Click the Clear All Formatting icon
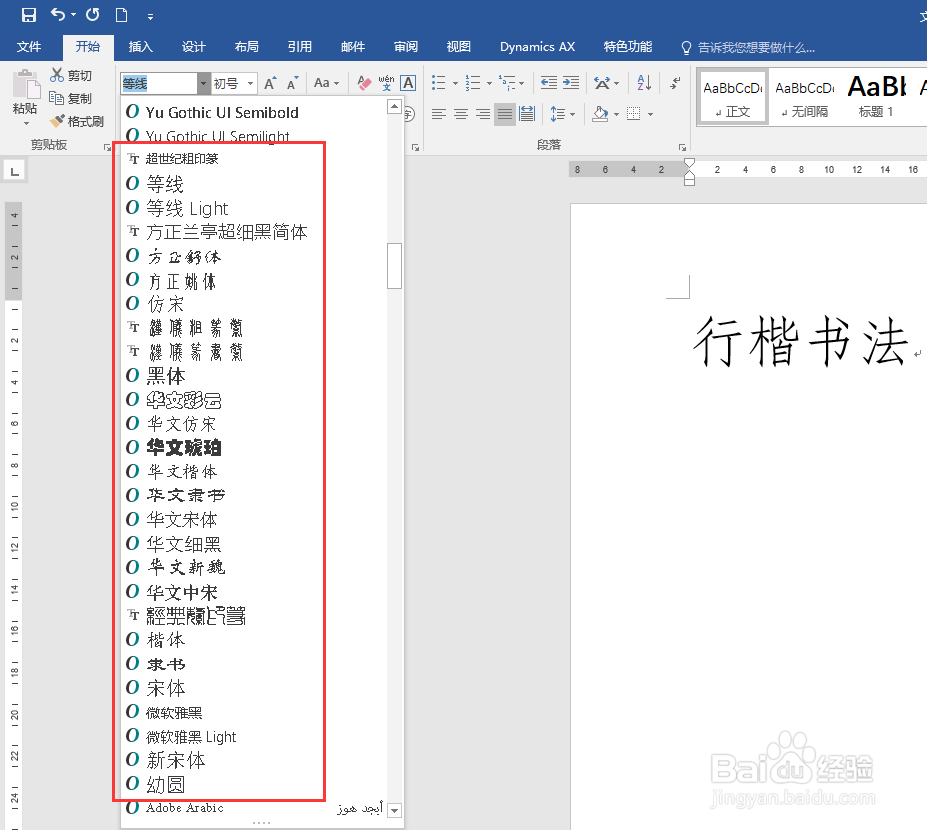 362,81
